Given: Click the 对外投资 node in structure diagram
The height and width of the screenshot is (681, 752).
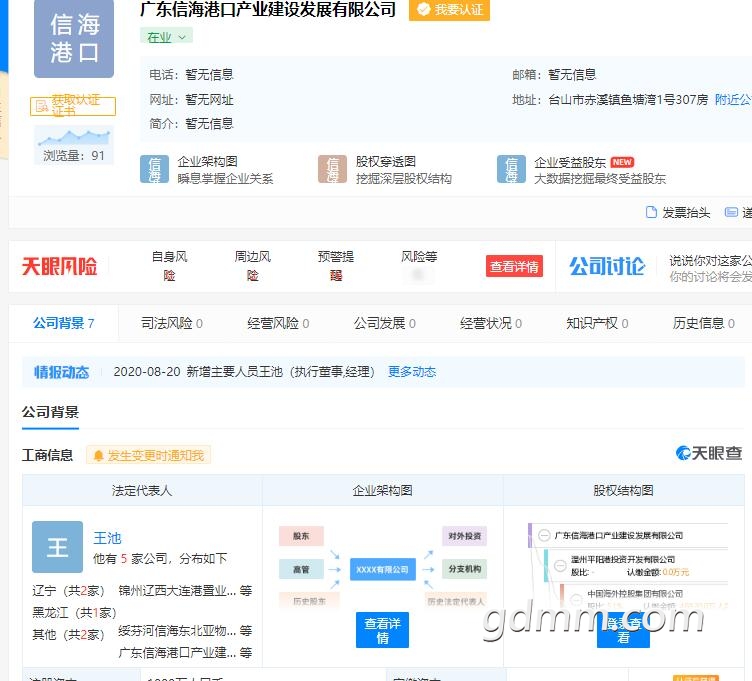Looking at the screenshot, I should click(464, 536).
